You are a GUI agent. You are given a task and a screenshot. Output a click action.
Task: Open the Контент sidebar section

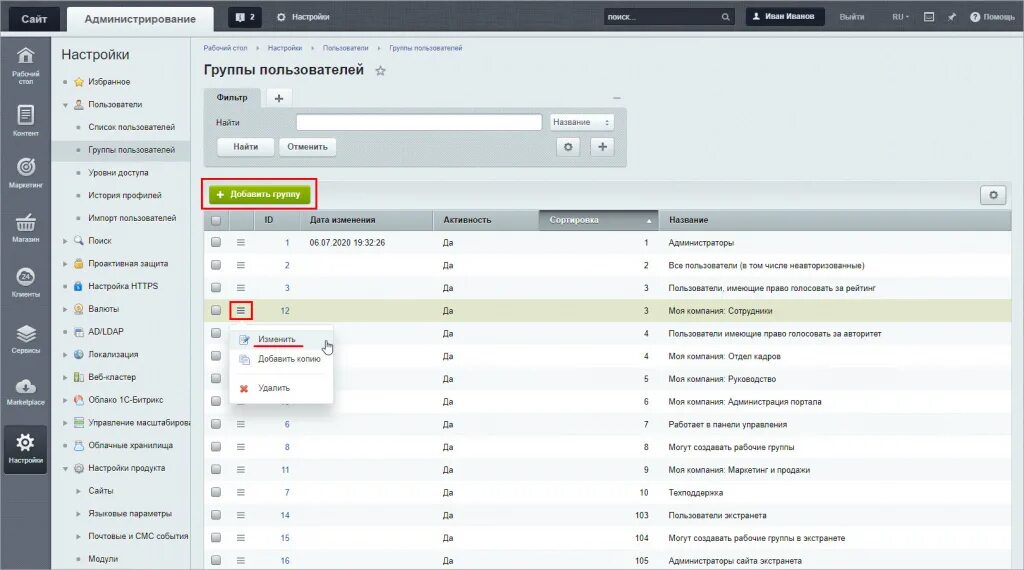pos(25,121)
